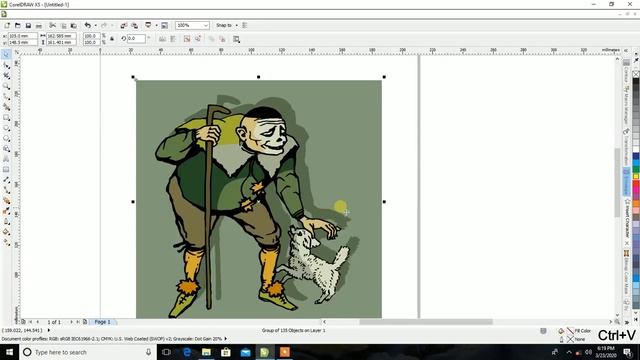Click the Export icon
640x360 pixels.
[134, 25]
